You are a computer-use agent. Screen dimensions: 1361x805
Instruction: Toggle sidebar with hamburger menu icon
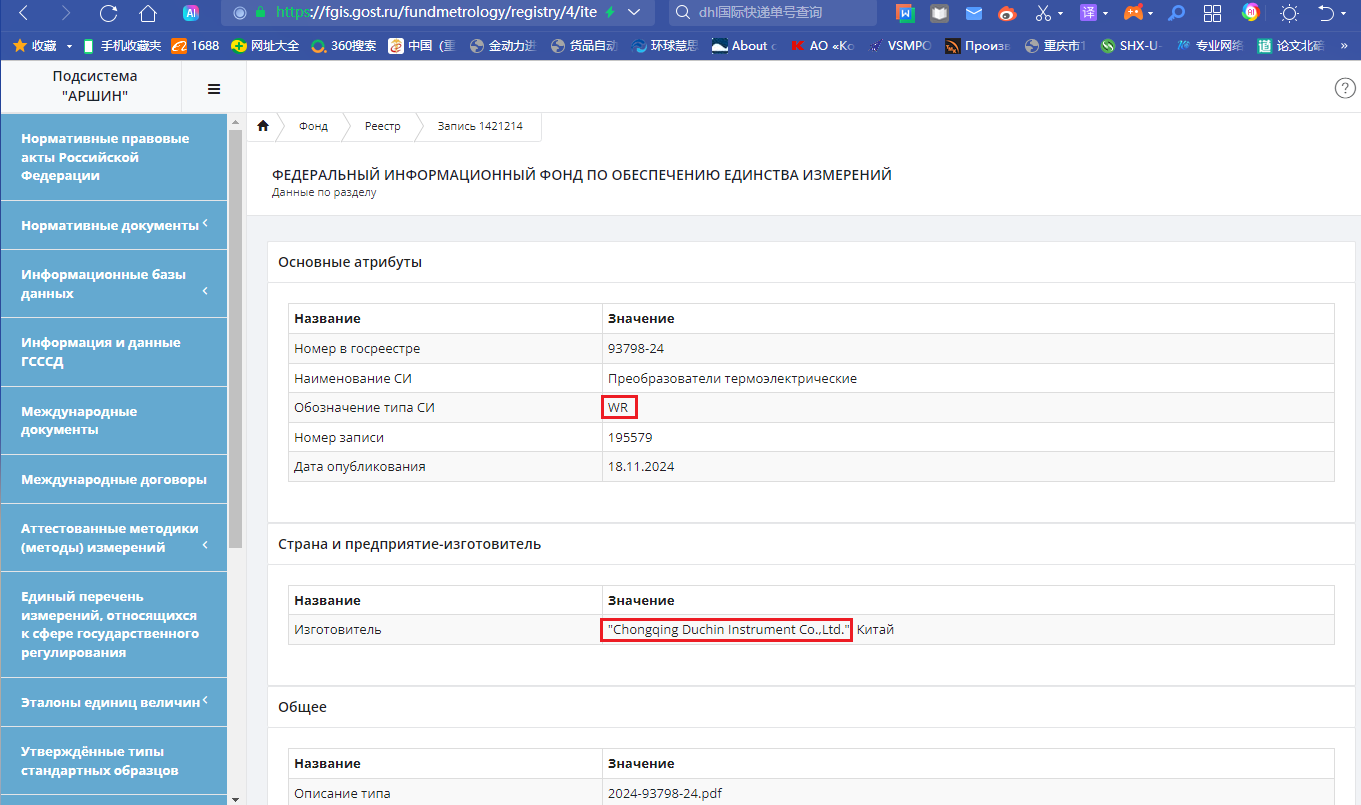[213, 89]
